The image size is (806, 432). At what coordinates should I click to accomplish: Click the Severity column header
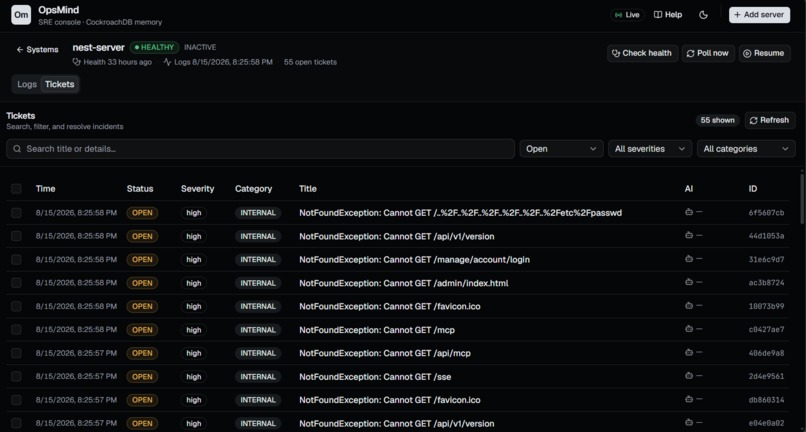(x=197, y=189)
